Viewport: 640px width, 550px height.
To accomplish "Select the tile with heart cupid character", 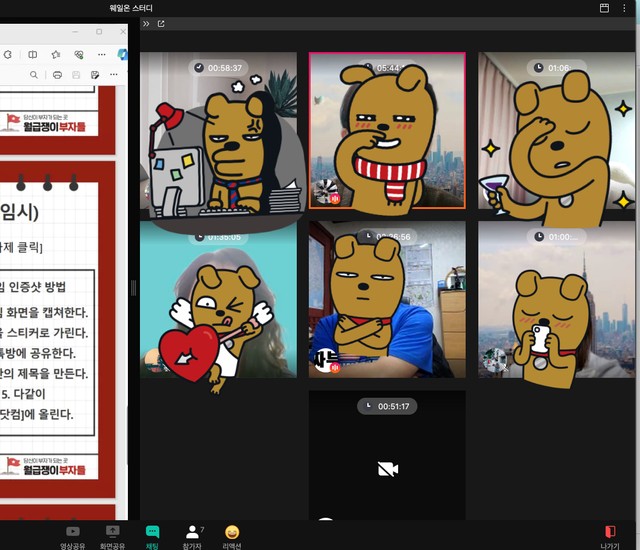I will tap(218, 299).
